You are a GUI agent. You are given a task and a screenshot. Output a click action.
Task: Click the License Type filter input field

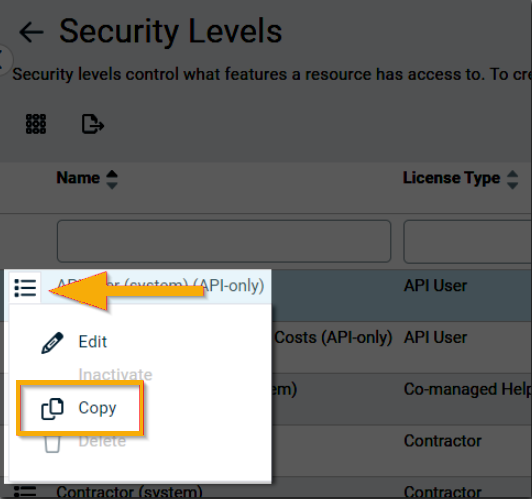[468, 241]
